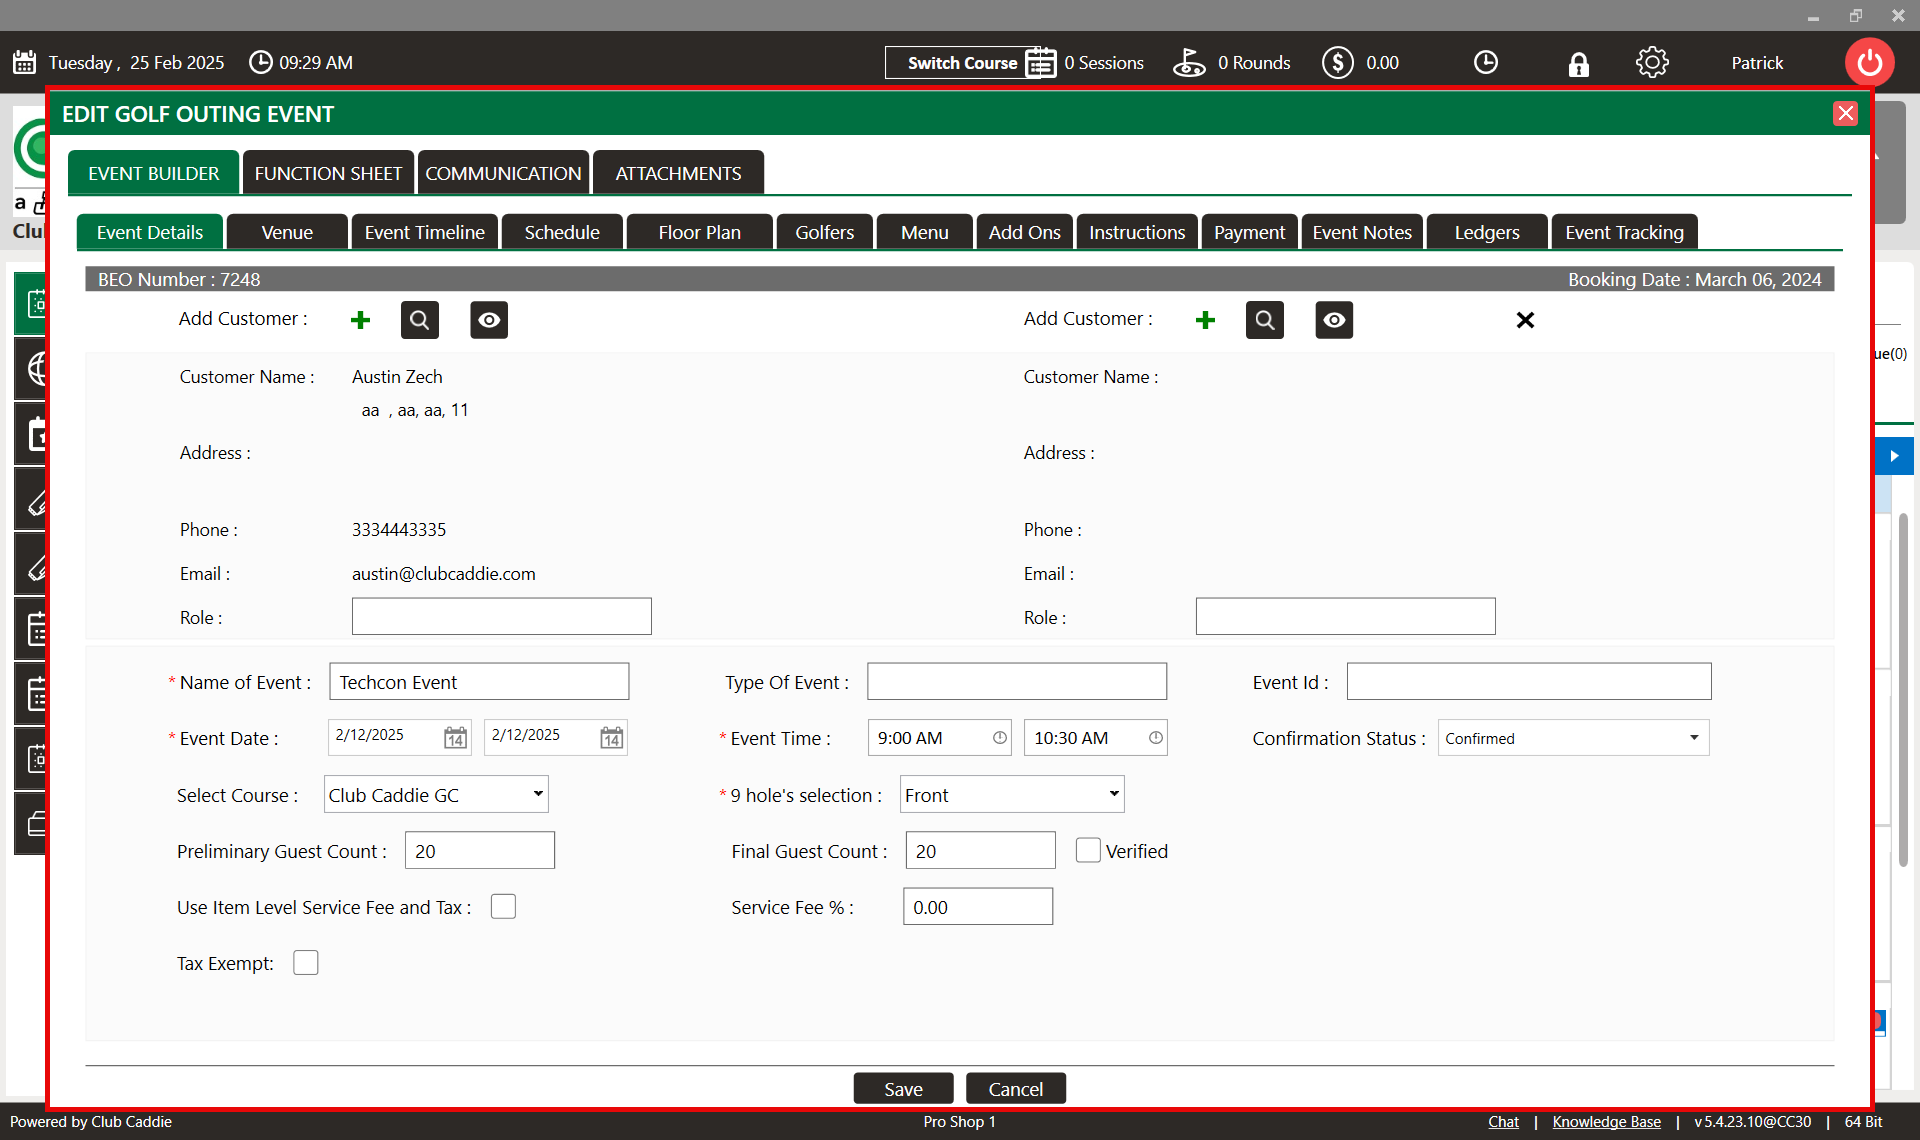This screenshot has height=1140, width=1920.
Task: Open clock picker for 10:30 AM end time
Action: pyautogui.click(x=1155, y=738)
